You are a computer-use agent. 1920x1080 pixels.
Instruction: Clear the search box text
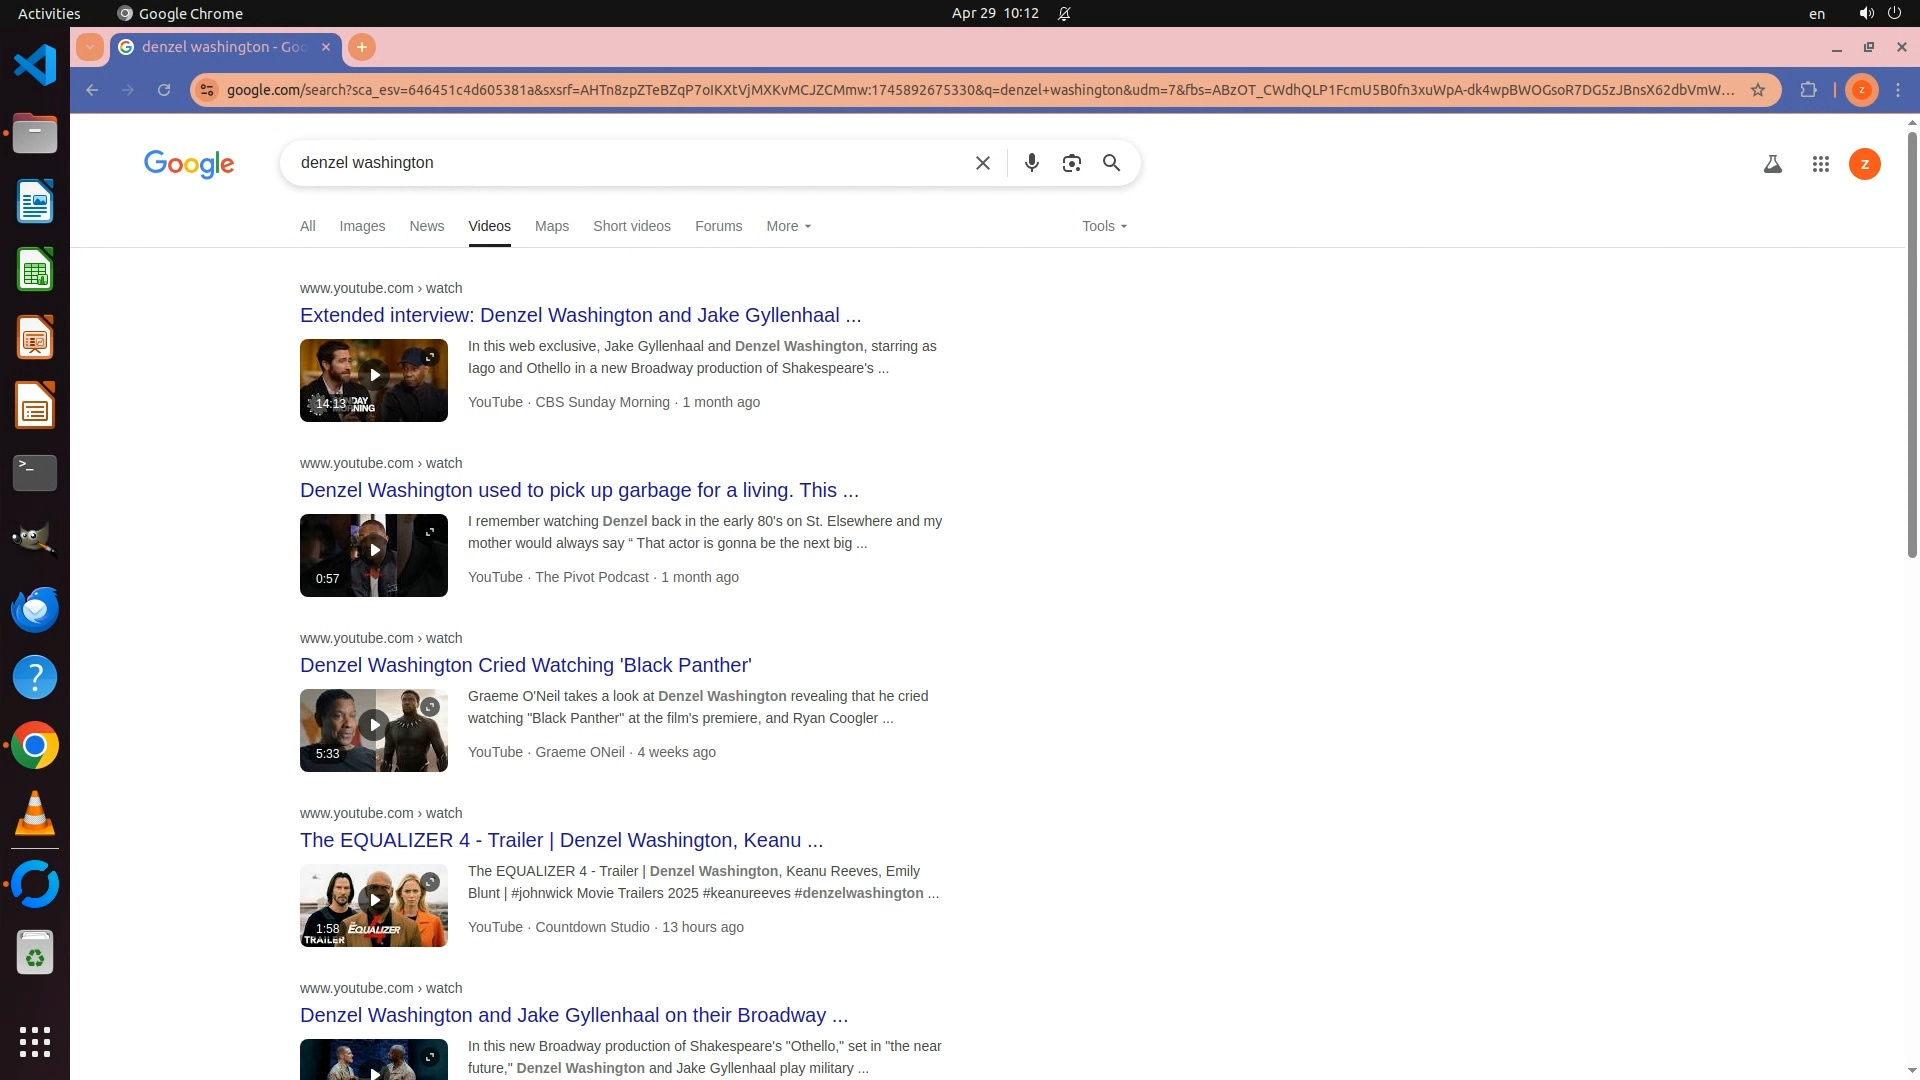click(982, 163)
